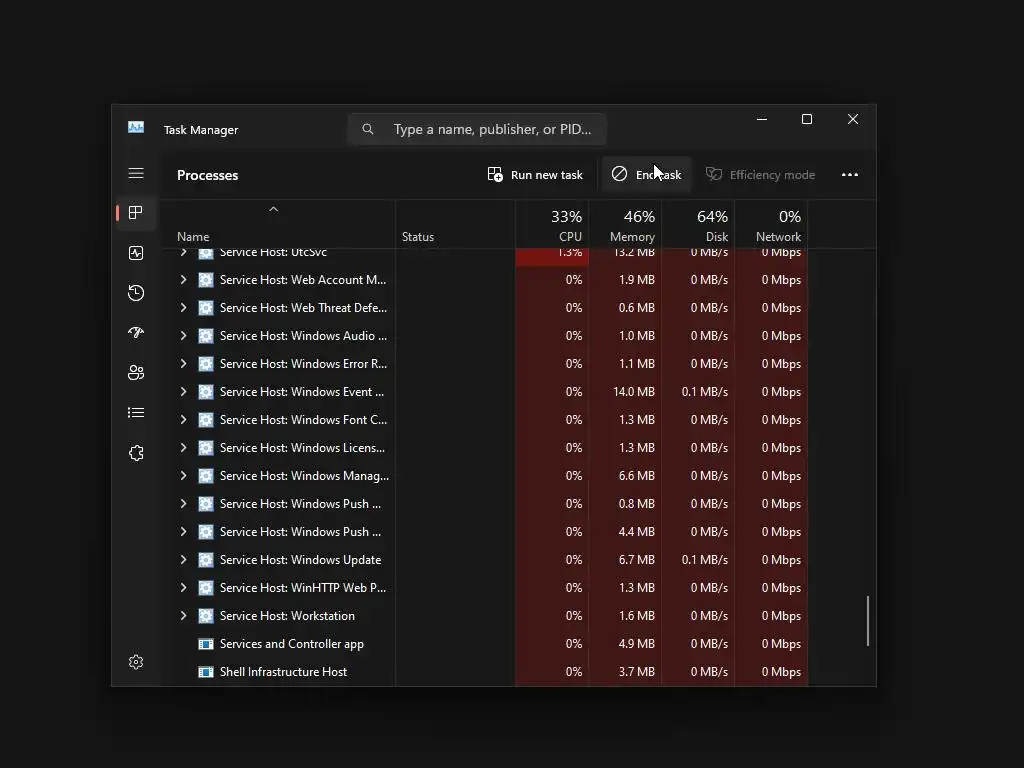This screenshot has height=768, width=1024.
Task: Open the Details sidebar icon
Action: 136,413
